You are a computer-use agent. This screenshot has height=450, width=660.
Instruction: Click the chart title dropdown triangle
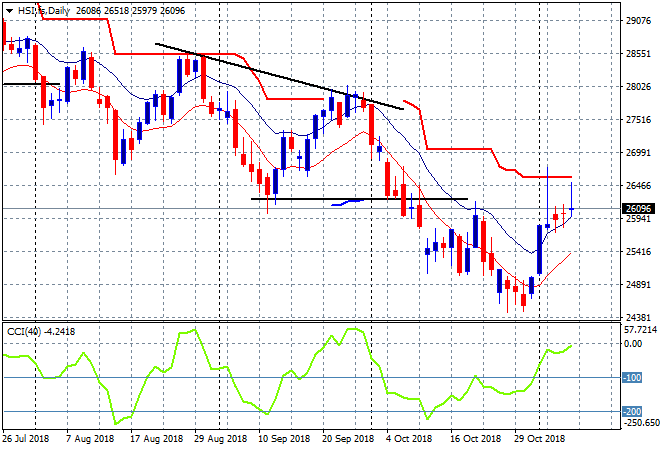9,11
